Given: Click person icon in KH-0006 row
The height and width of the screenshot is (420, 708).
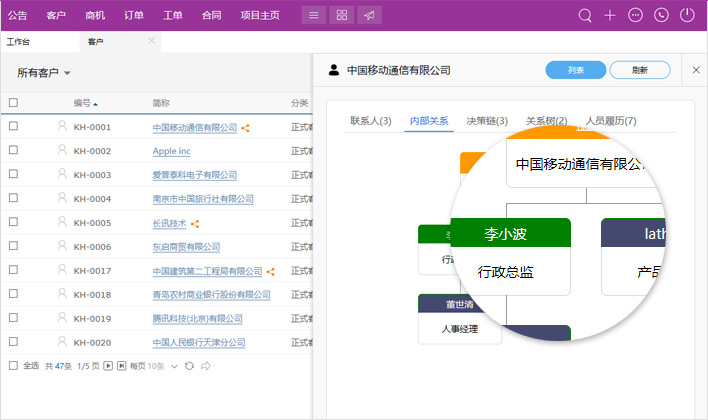Looking at the screenshot, I should click(62, 246).
